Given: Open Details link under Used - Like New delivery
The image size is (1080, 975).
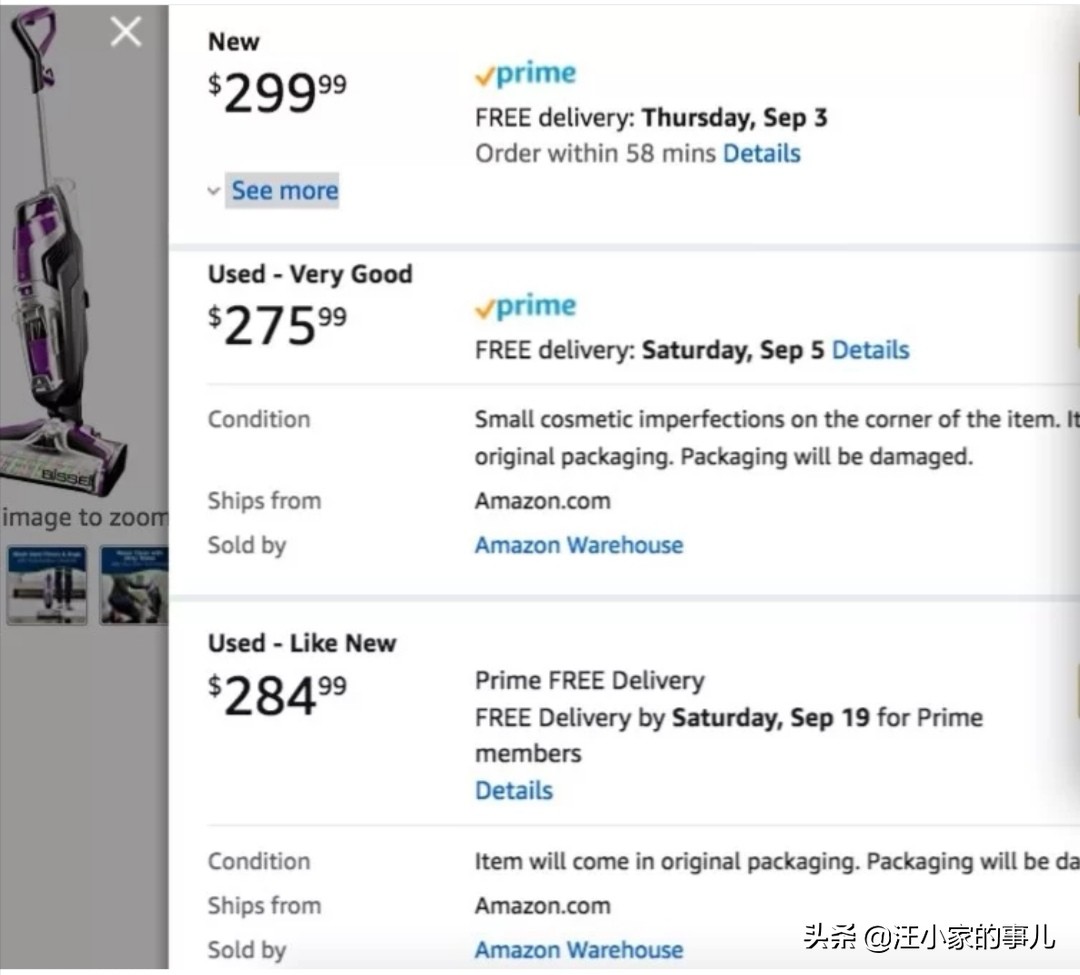Looking at the screenshot, I should (x=513, y=790).
